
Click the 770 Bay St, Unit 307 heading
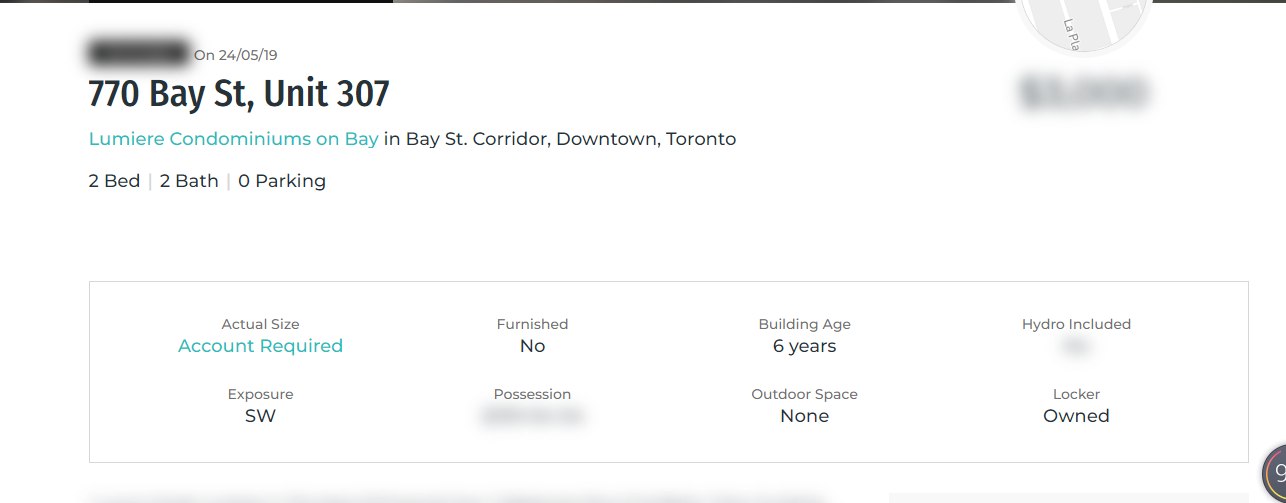(x=239, y=94)
